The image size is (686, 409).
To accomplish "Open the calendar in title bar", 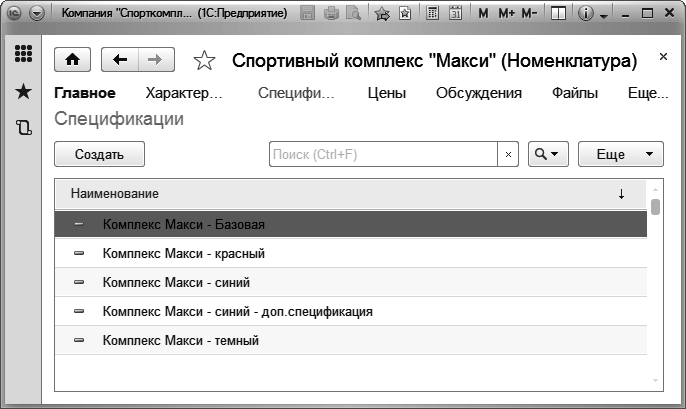I will coord(456,14).
